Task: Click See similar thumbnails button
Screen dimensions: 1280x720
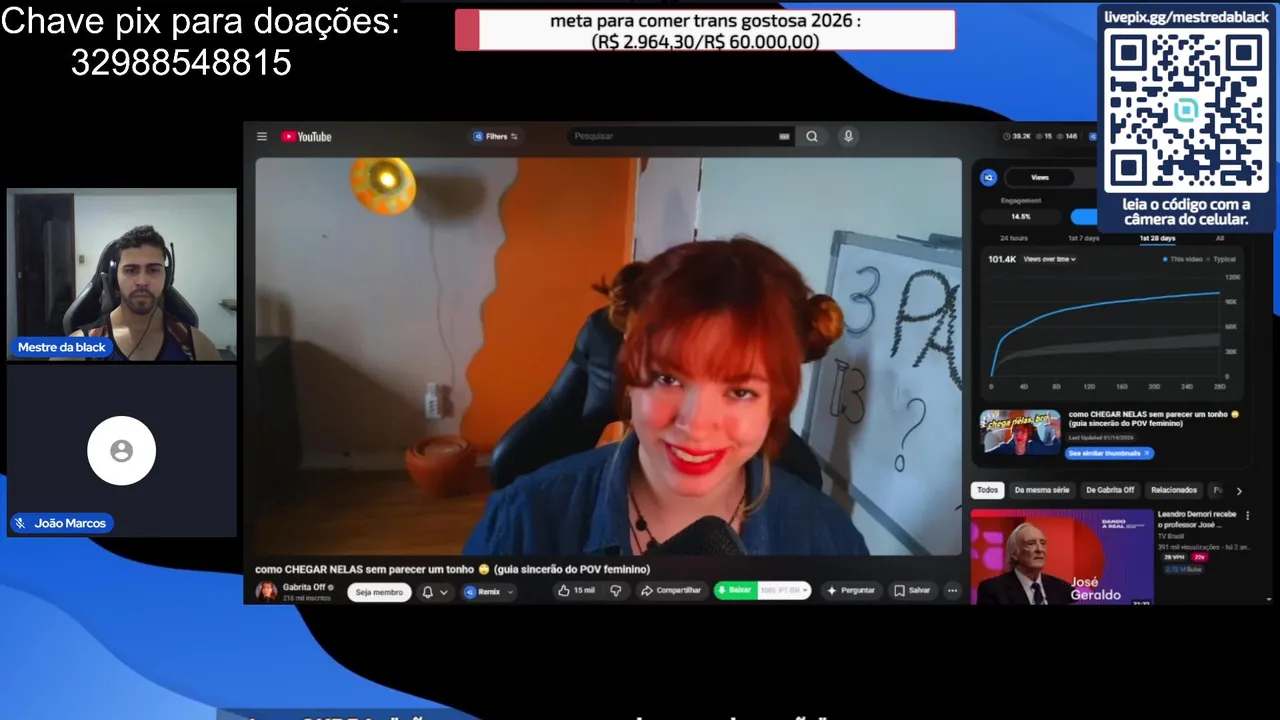Action: pyautogui.click(x=1109, y=453)
